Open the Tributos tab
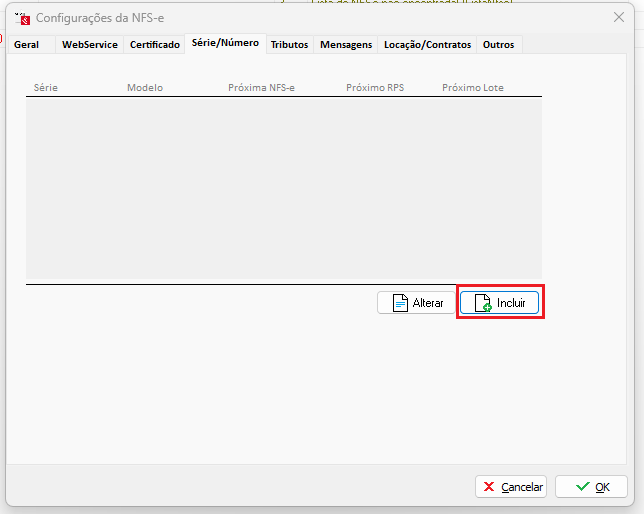Viewport: 644px width, 514px height. pos(289,45)
